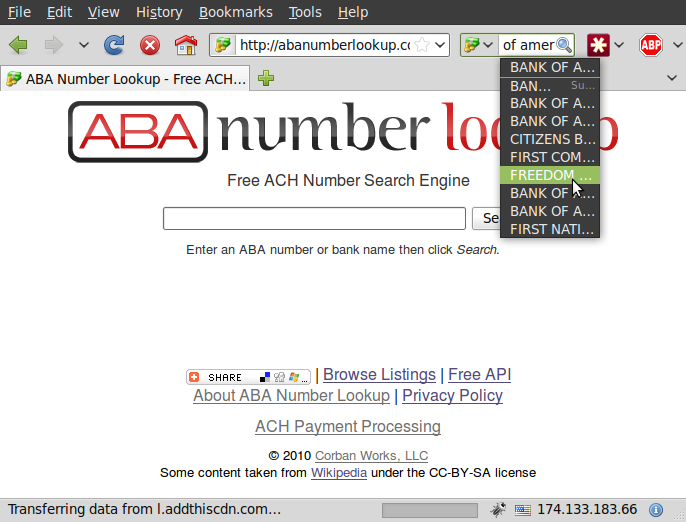Open the Wikipedia link
The image size is (686, 522).
[x=339, y=473]
